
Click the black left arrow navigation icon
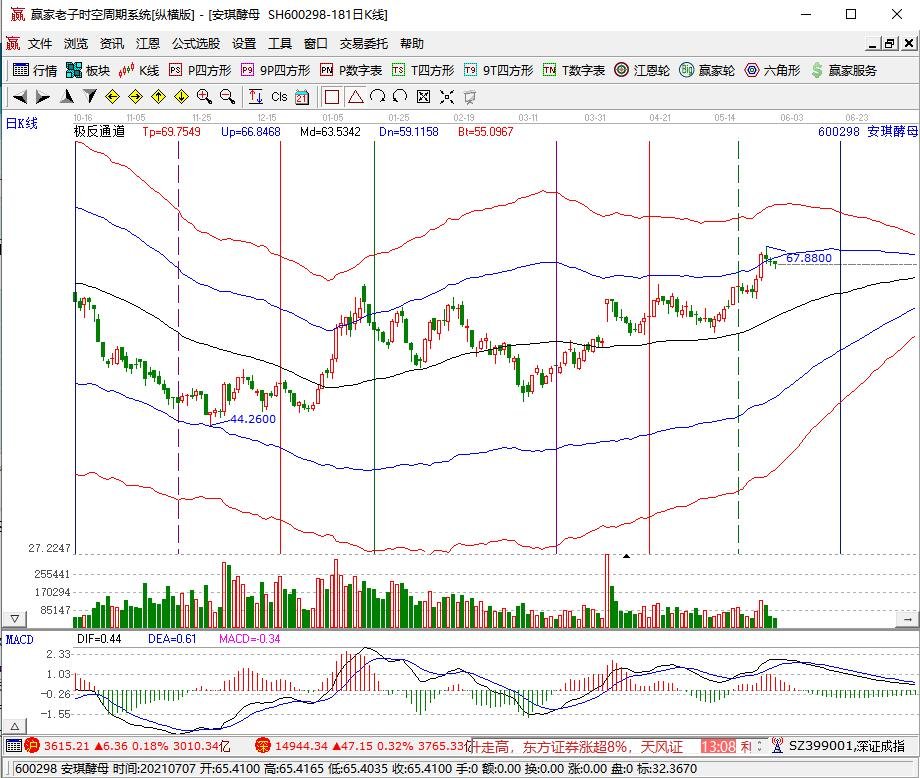coord(20,97)
